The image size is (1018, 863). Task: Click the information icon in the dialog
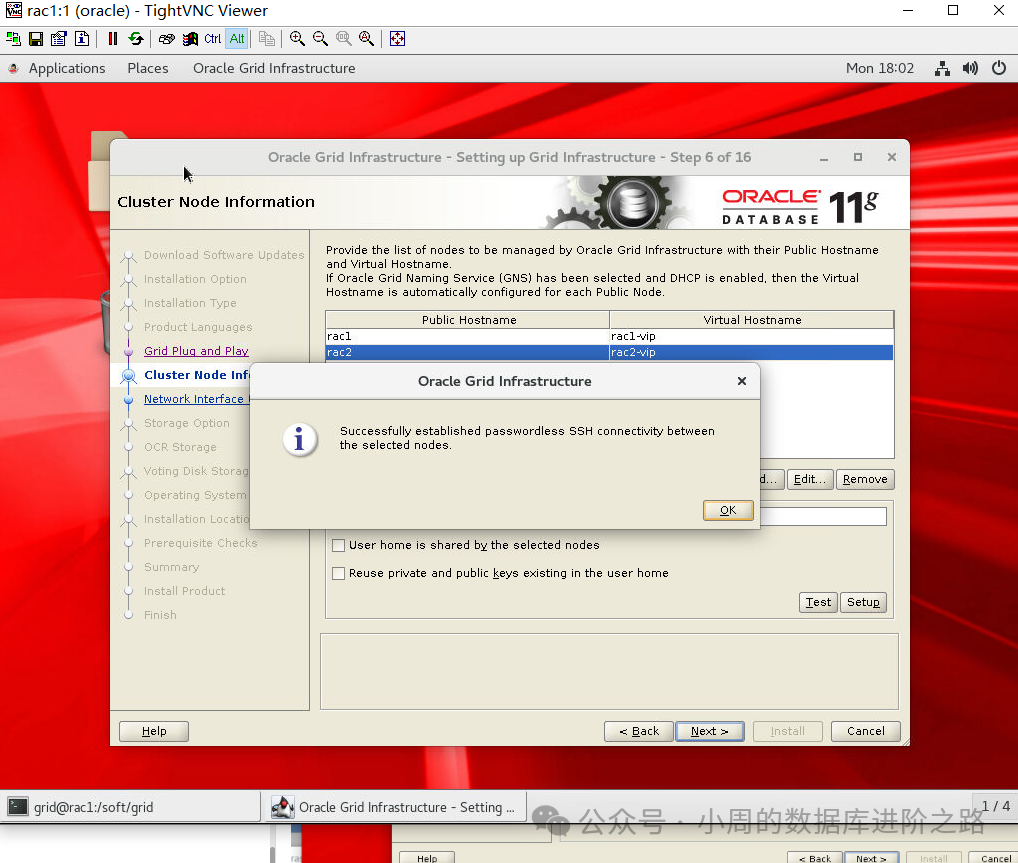(x=299, y=440)
